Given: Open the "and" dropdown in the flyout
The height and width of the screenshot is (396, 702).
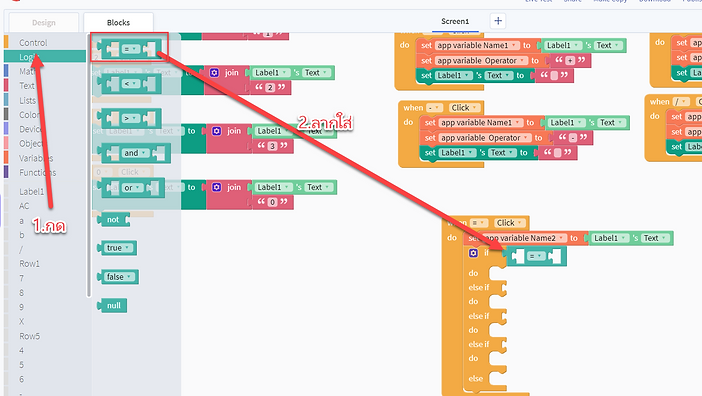Looking at the screenshot, I should coord(135,153).
